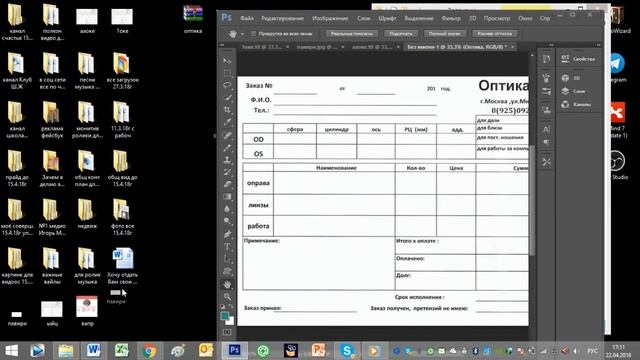
Task: Click the Подогнать button
Action: [x=401, y=33]
